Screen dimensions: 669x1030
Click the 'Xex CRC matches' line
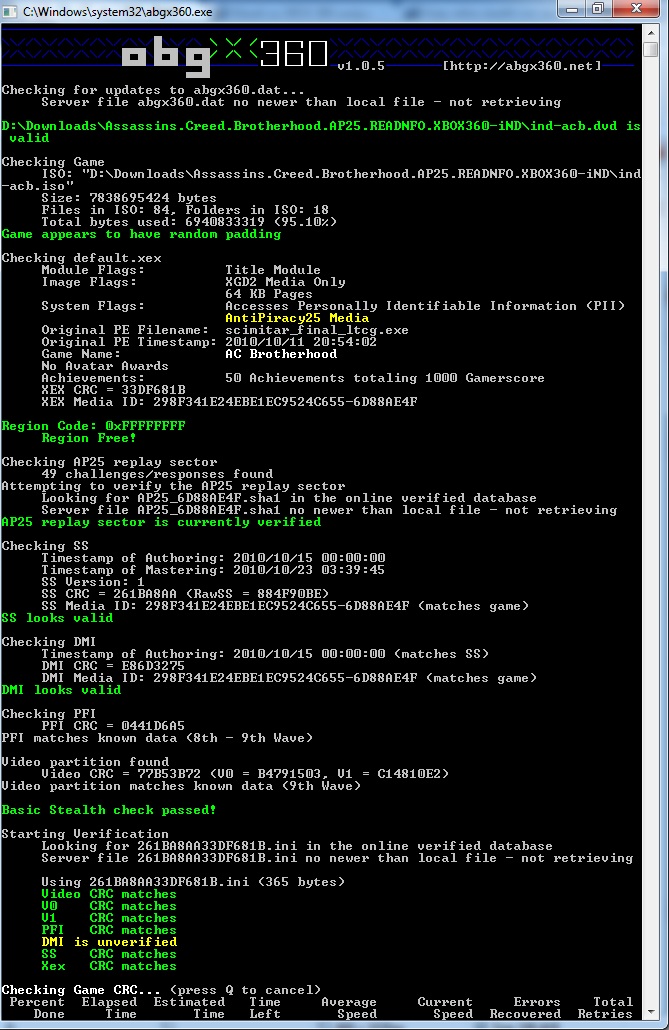109,966
